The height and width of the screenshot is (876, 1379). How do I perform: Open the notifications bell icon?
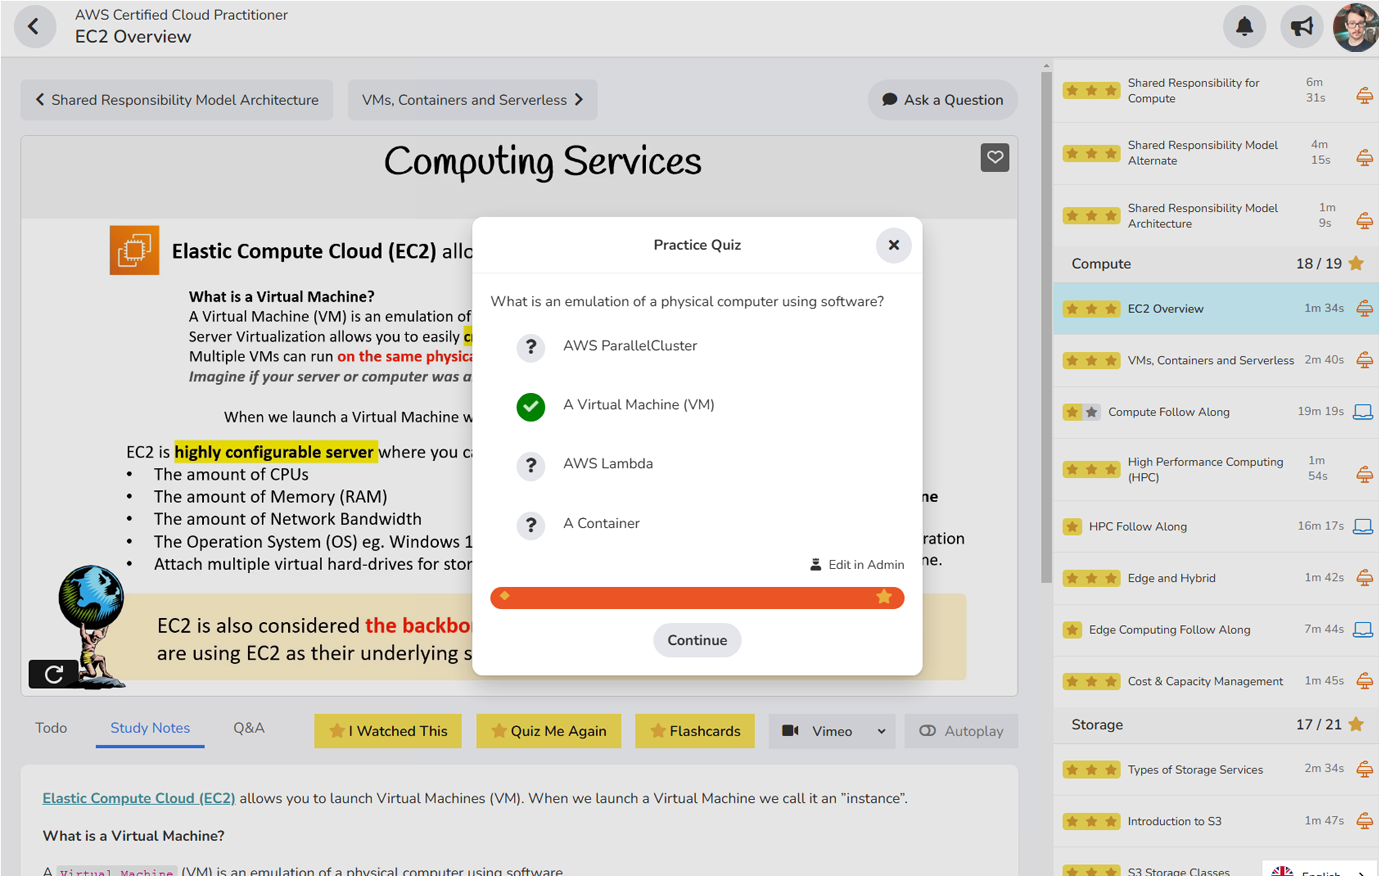click(1244, 26)
